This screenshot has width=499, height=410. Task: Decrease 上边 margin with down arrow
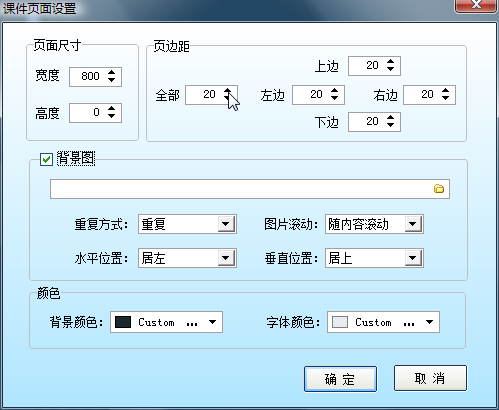390,69
